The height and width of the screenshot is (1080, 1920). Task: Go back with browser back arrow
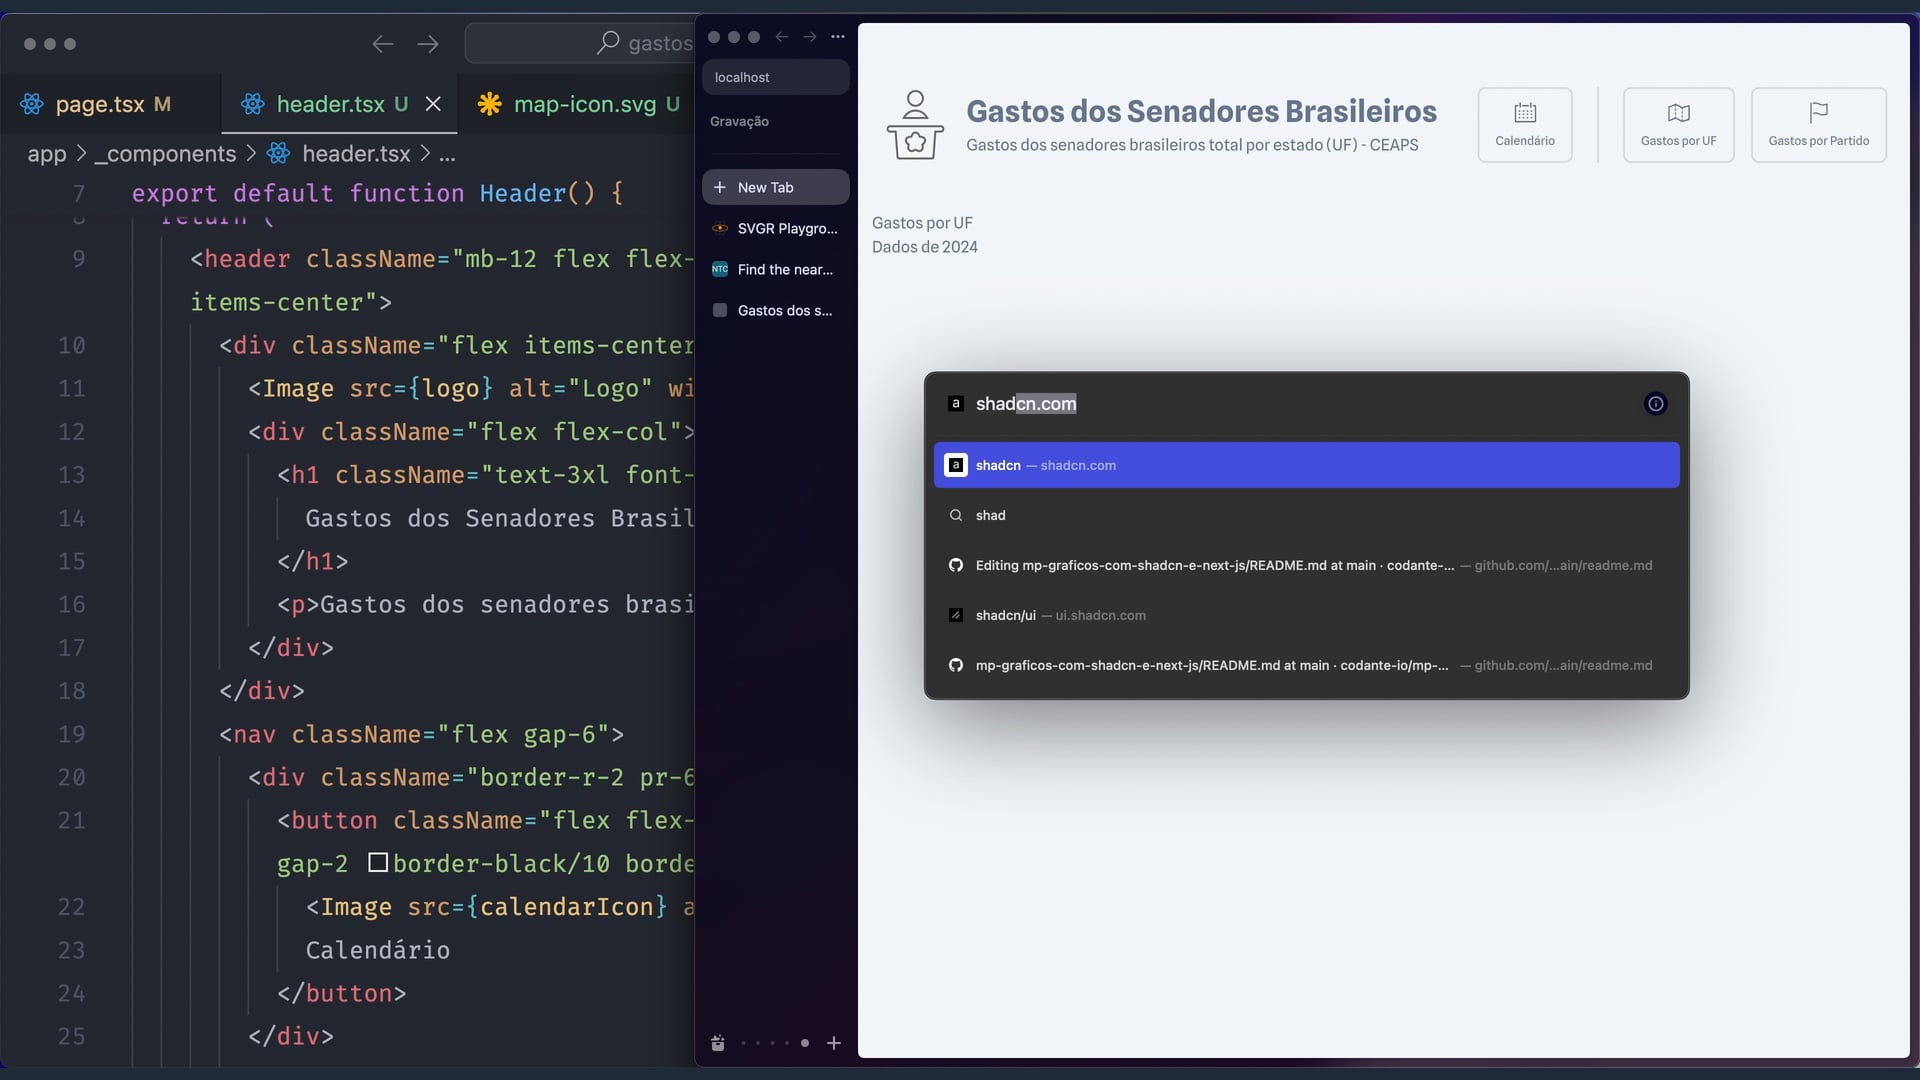[782, 37]
